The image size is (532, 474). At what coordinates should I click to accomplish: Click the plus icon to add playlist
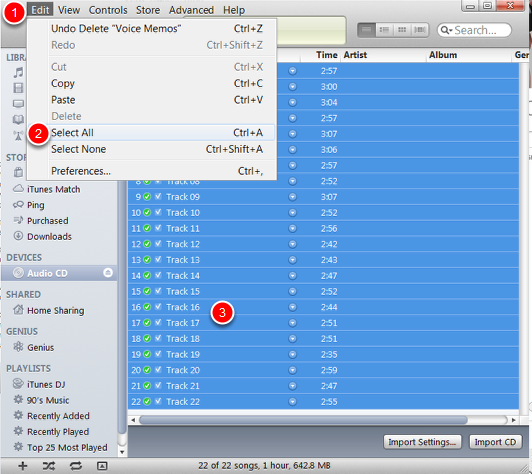coord(23,466)
